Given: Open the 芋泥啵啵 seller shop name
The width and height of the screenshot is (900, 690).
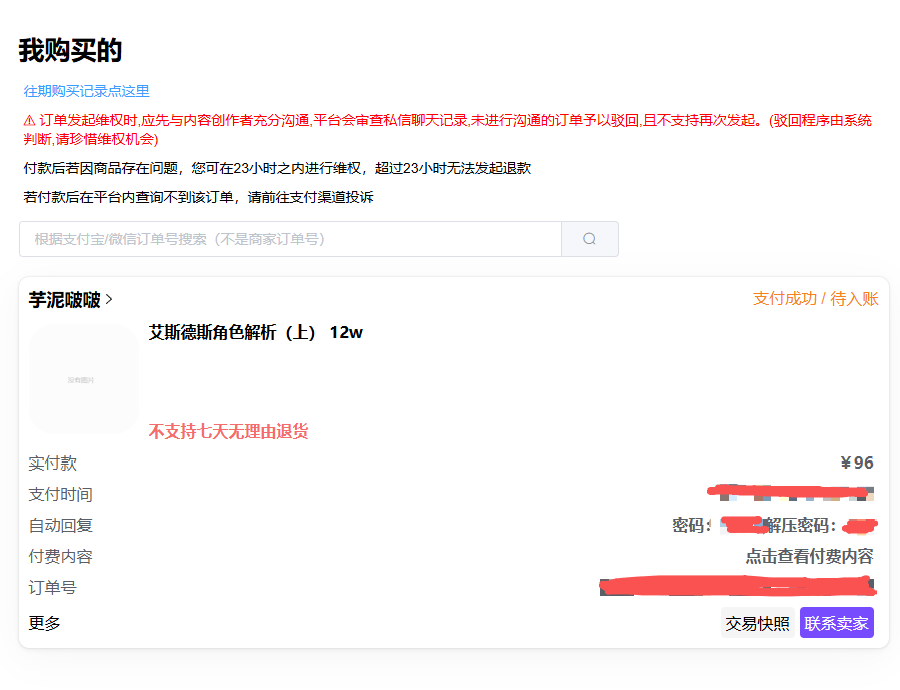Looking at the screenshot, I should 64,299.
